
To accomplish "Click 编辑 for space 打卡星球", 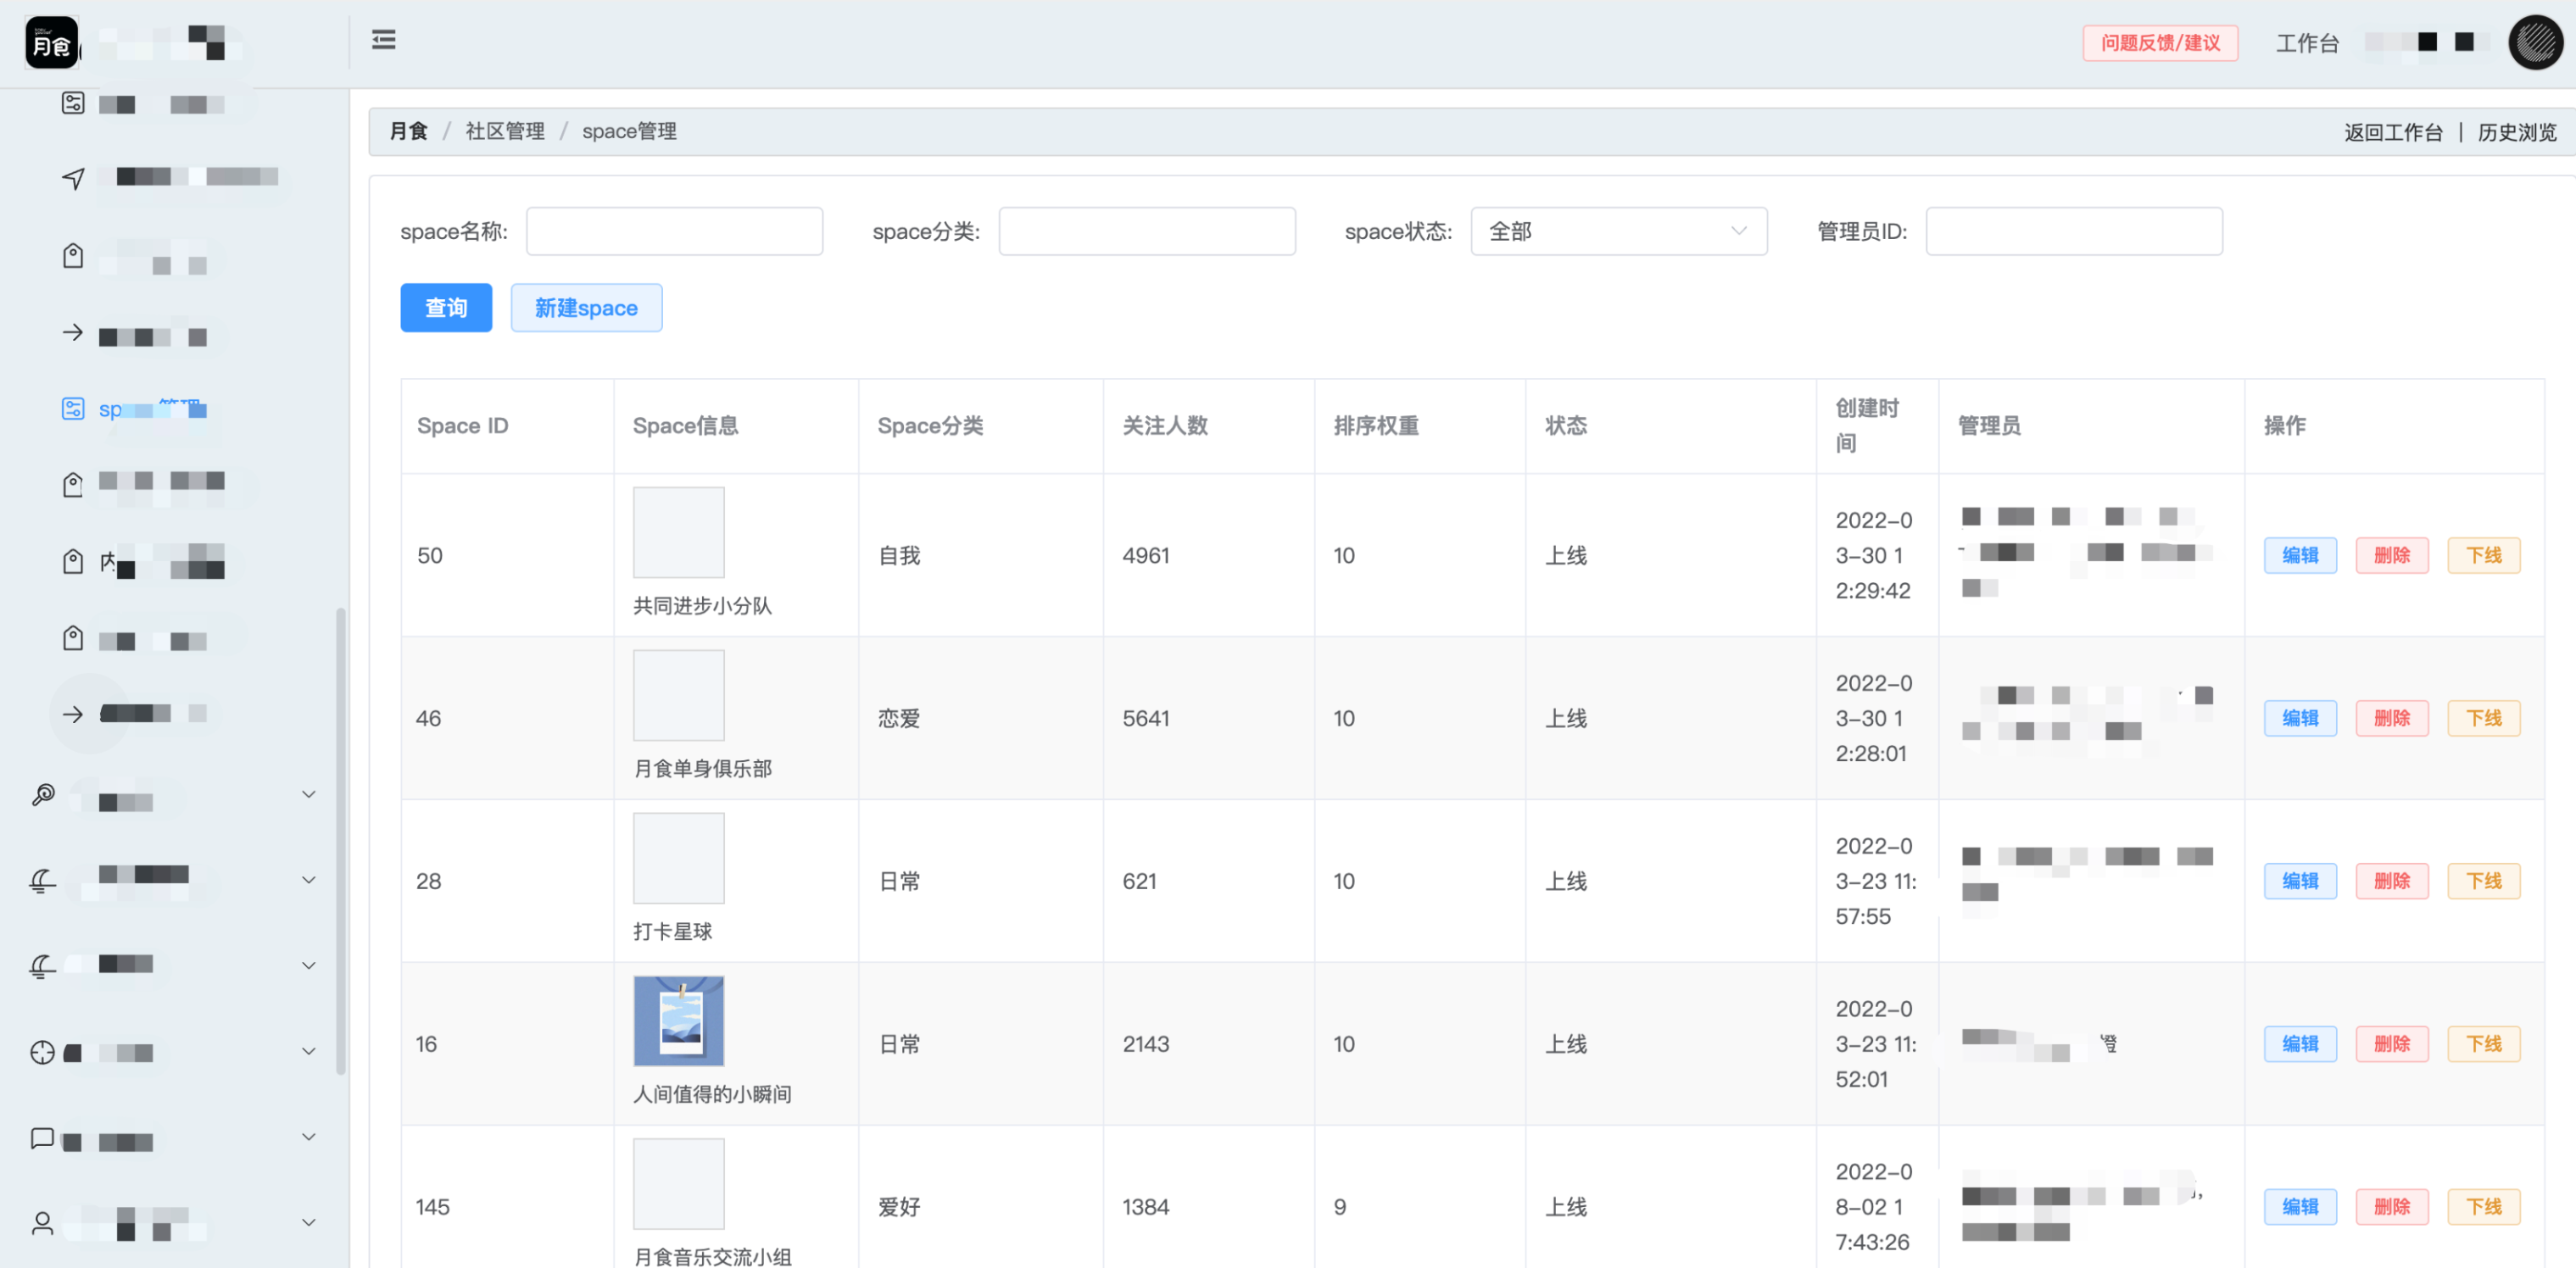I will (2300, 882).
